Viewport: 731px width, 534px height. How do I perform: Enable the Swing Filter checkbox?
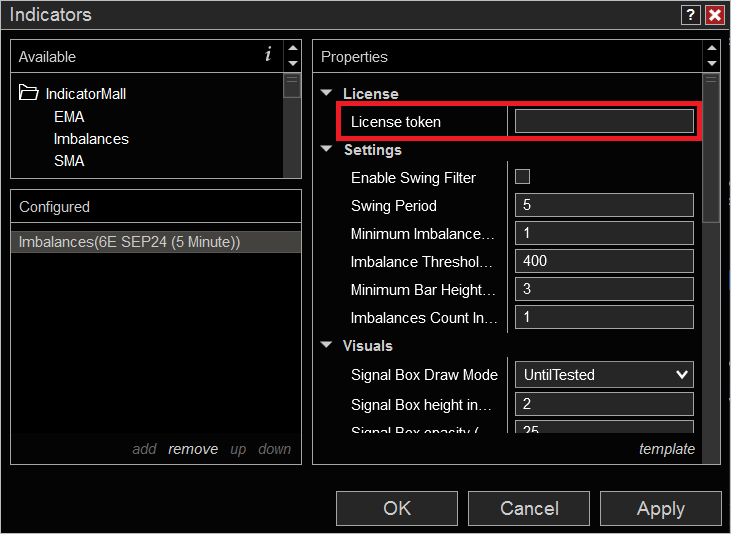coord(522,177)
